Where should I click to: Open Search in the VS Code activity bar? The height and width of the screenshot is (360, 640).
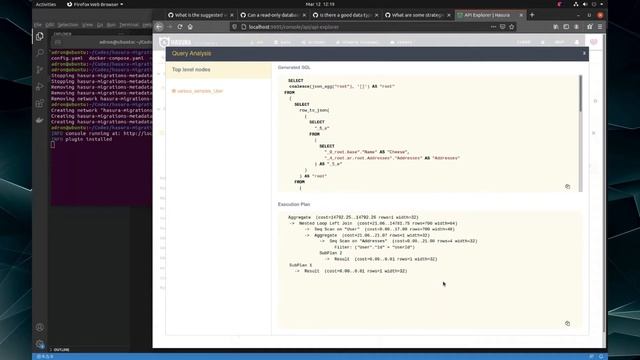pos(40,53)
